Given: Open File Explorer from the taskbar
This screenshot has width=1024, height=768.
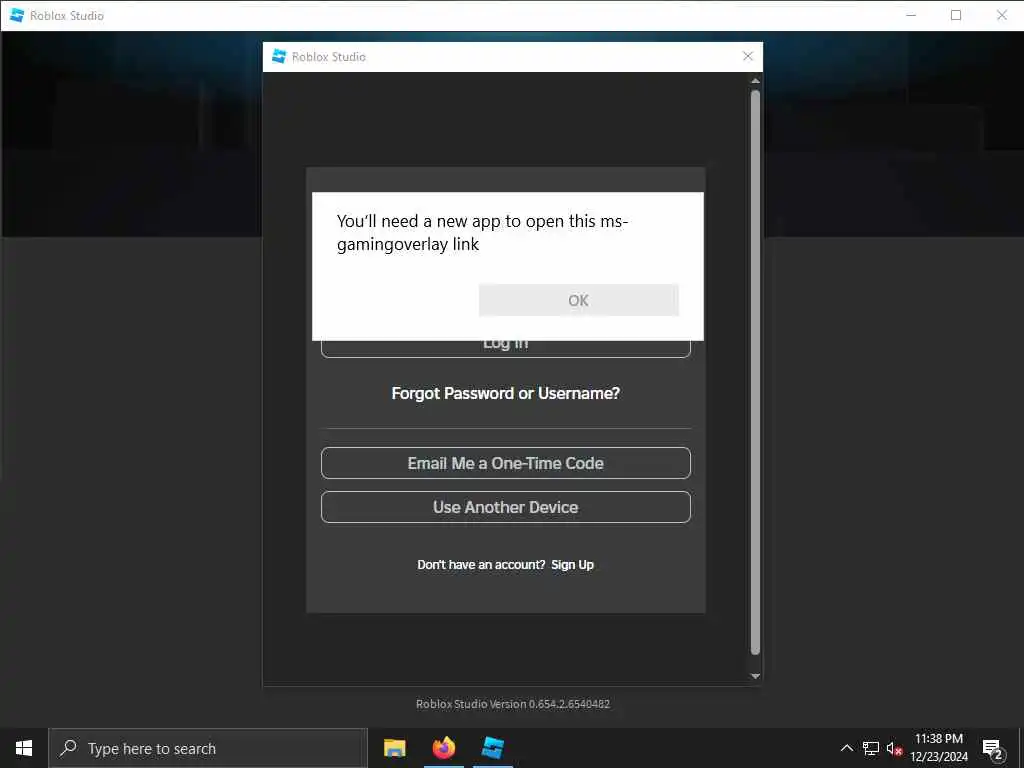Looking at the screenshot, I should point(394,748).
